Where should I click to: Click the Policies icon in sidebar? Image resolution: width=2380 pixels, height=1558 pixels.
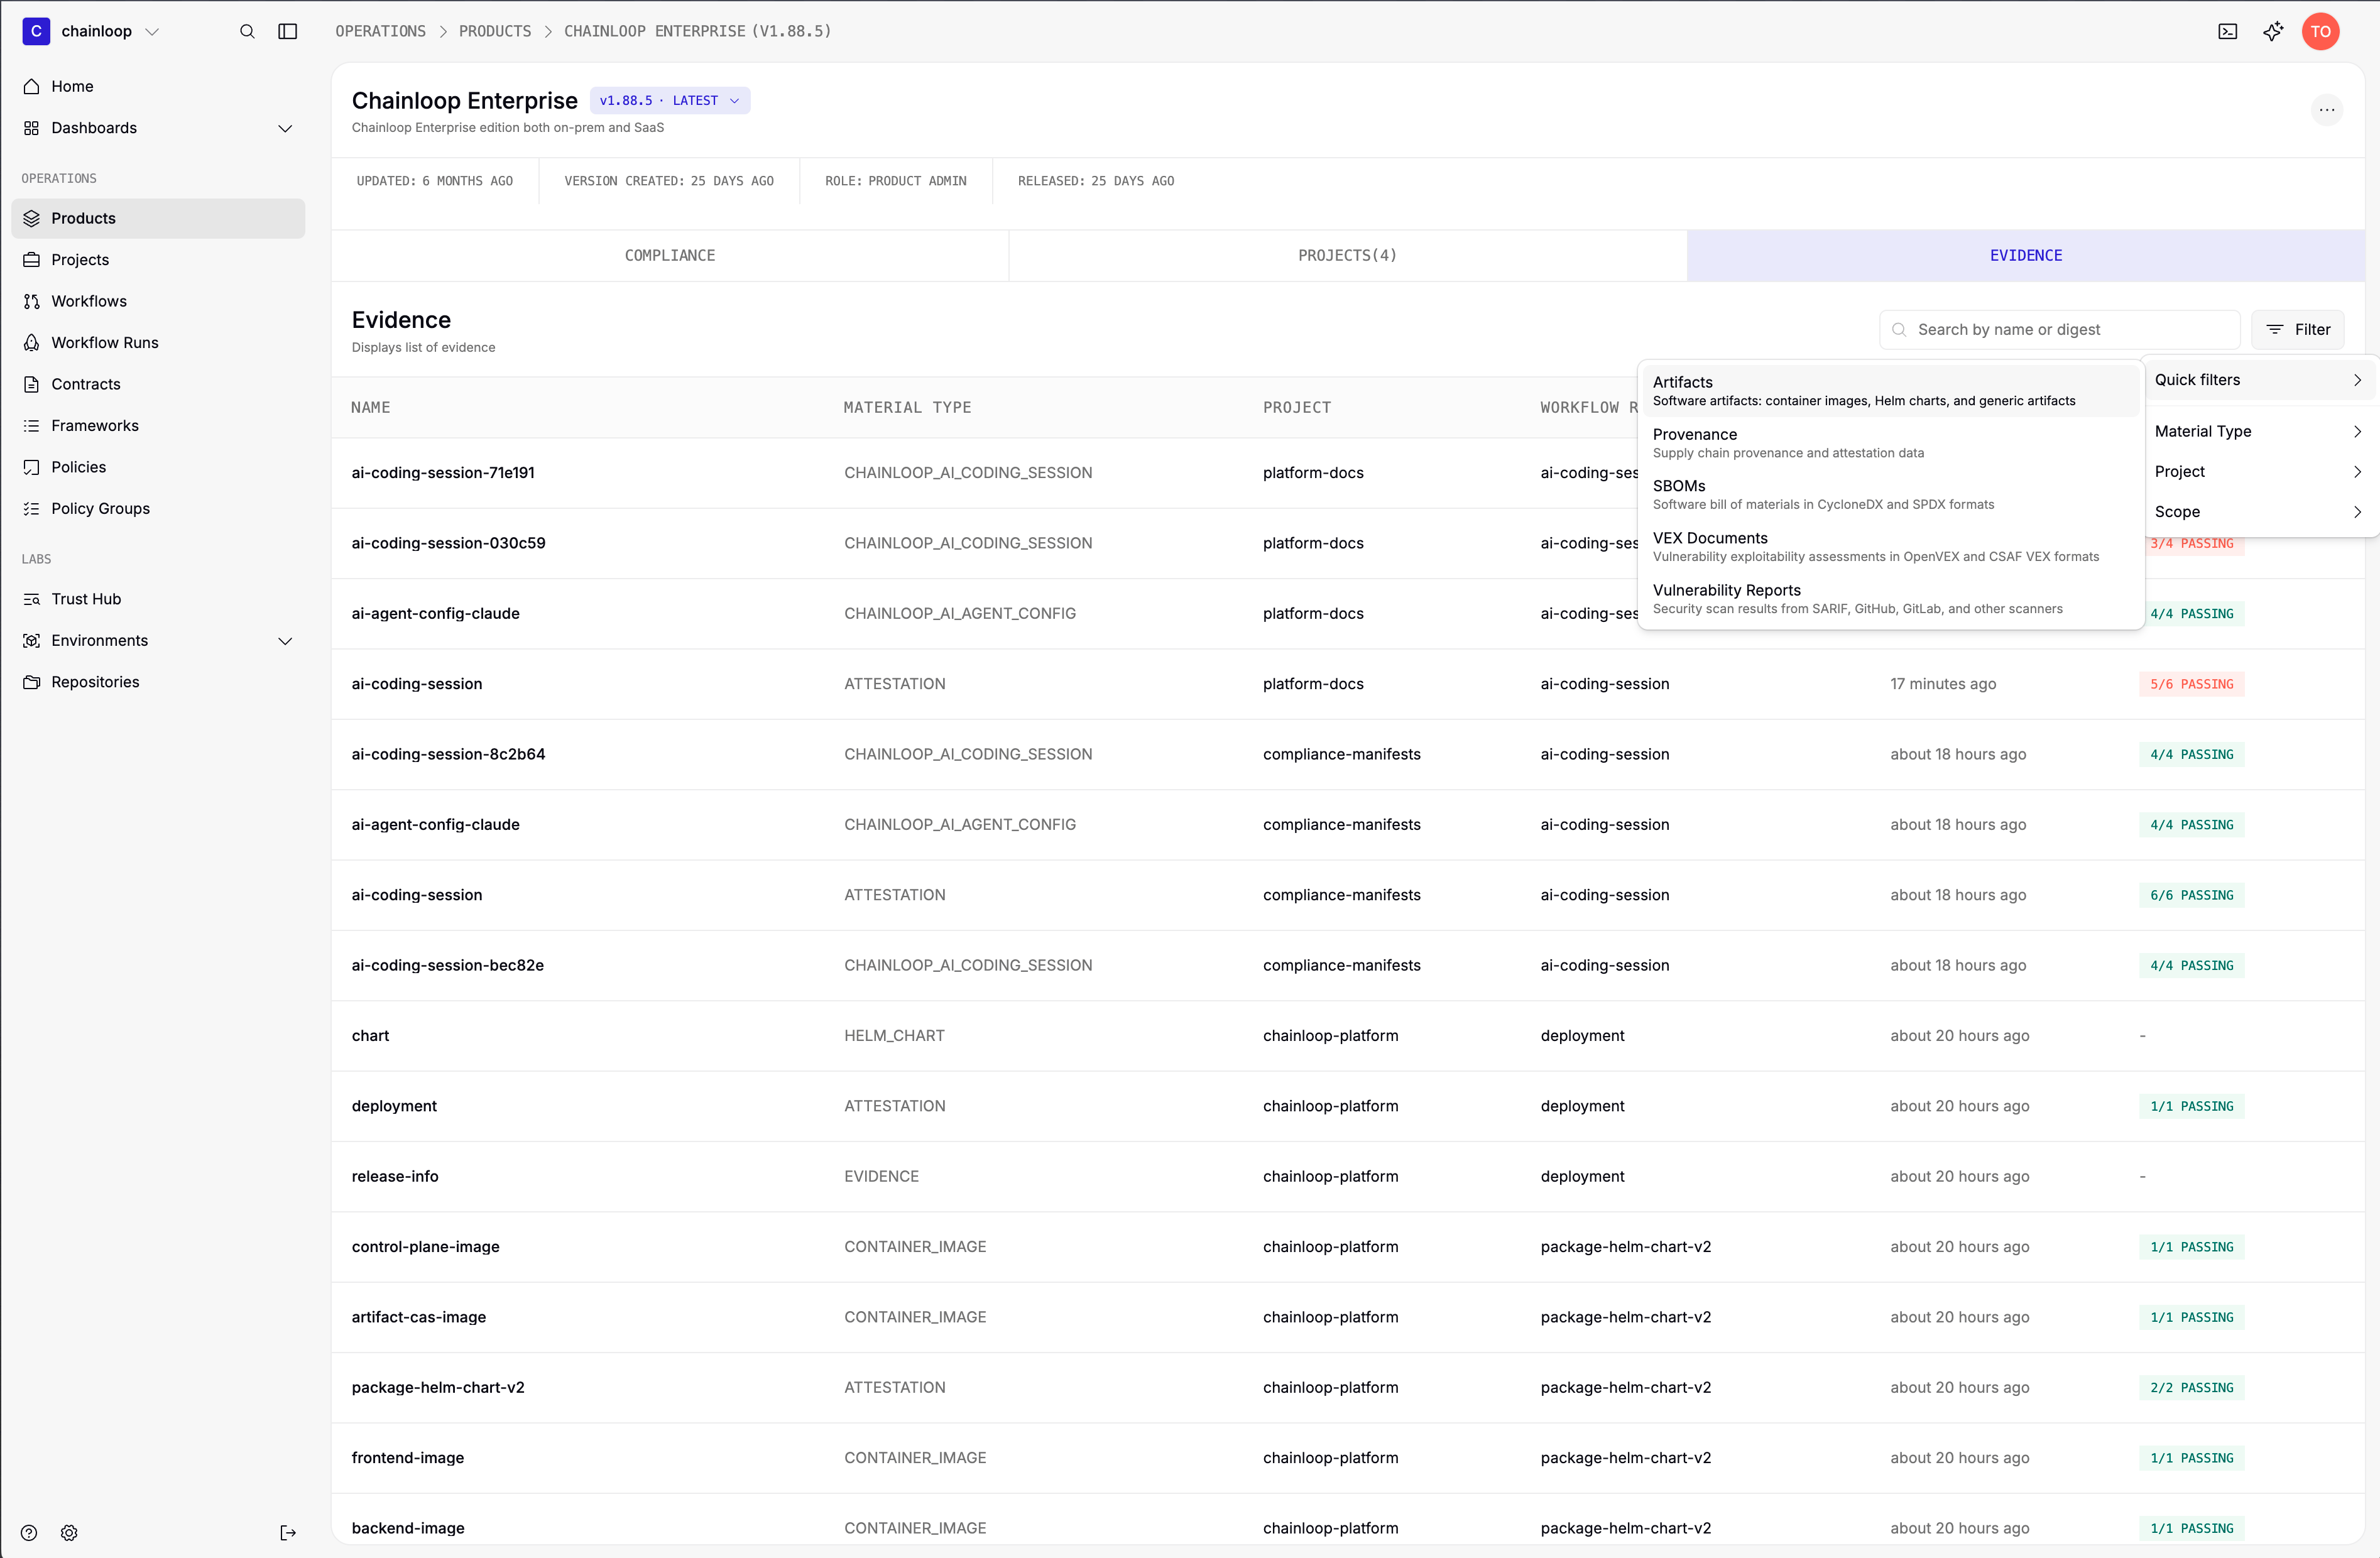coord(32,467)
